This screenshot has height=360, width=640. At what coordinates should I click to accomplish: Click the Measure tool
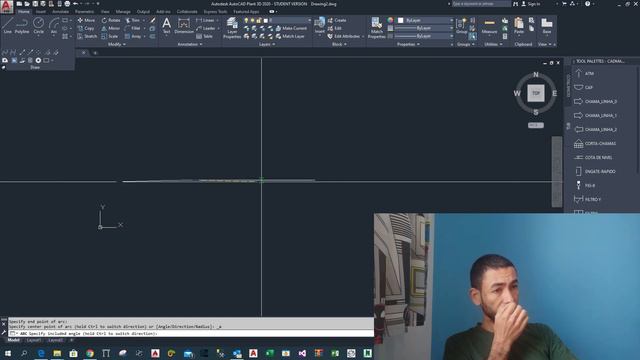point(489,26)
